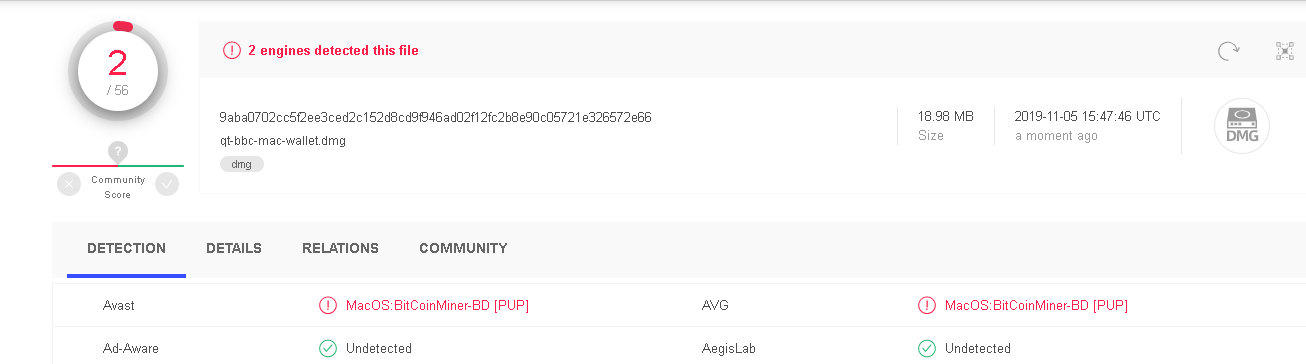Image resolution: width=1306 pixels, height=364 pixels.
Task: Switch to the DETECTION tab
Action: (x=126, y=248)
